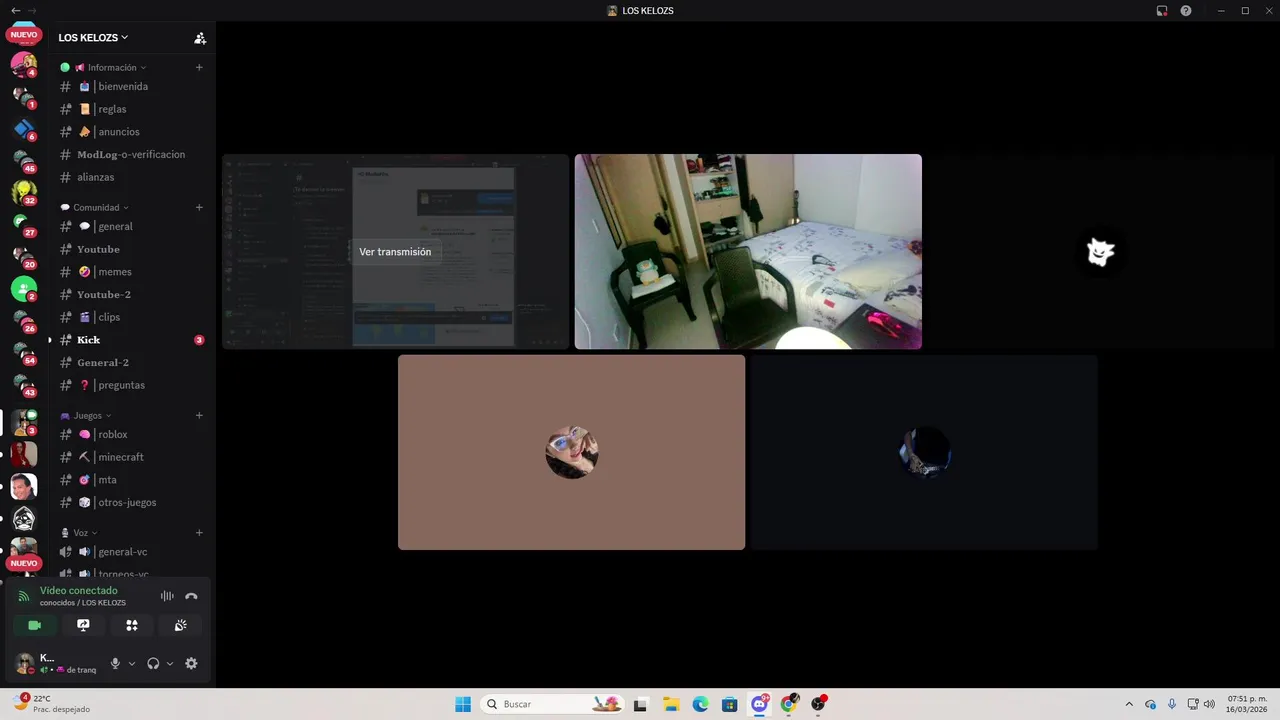
Task: Open the Kick channel with unread badge
Action: coord(132,340)
